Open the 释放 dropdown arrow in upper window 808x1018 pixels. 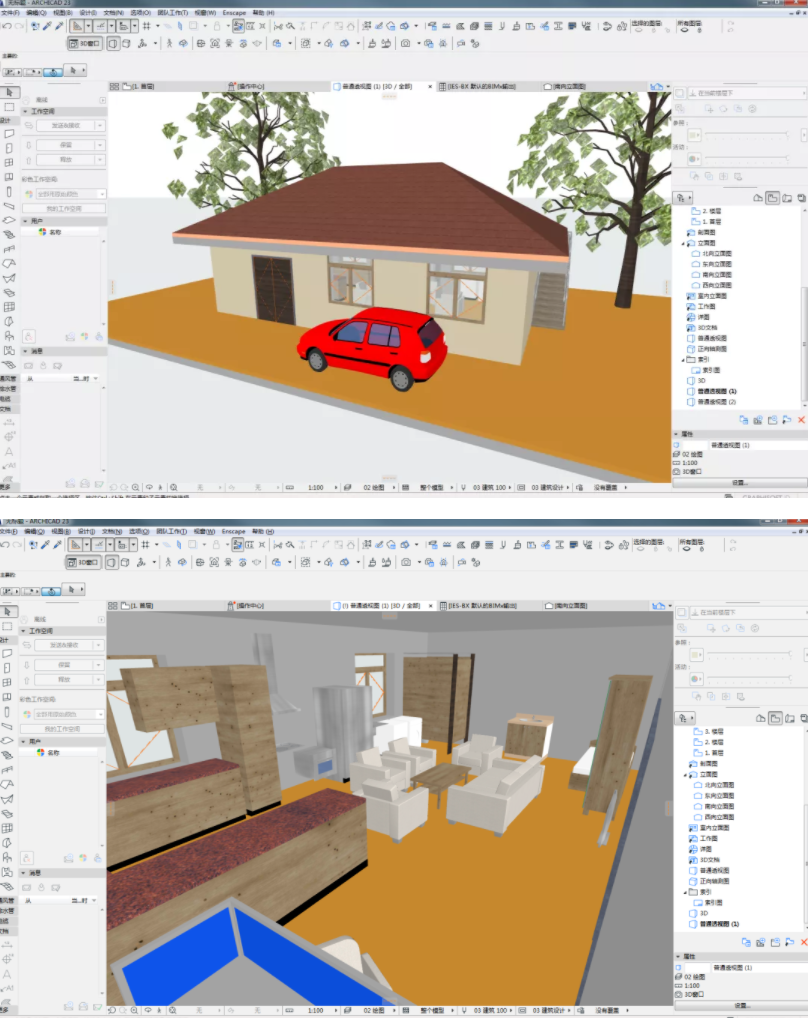(100, 160)
